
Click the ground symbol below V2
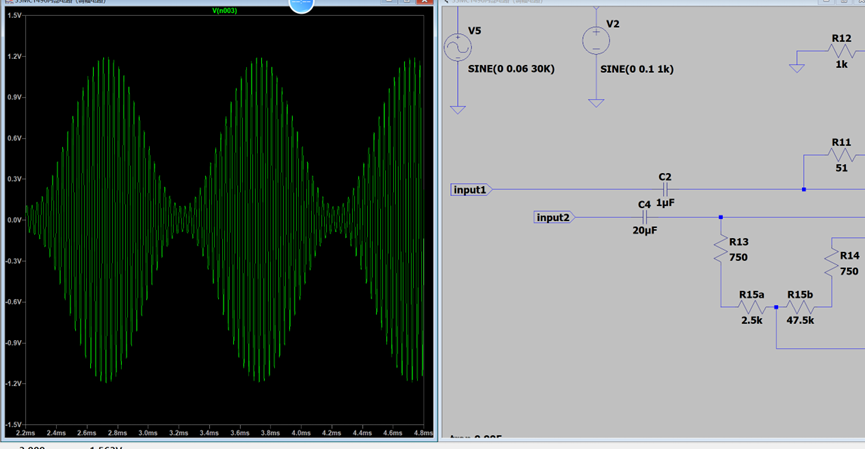596,103
